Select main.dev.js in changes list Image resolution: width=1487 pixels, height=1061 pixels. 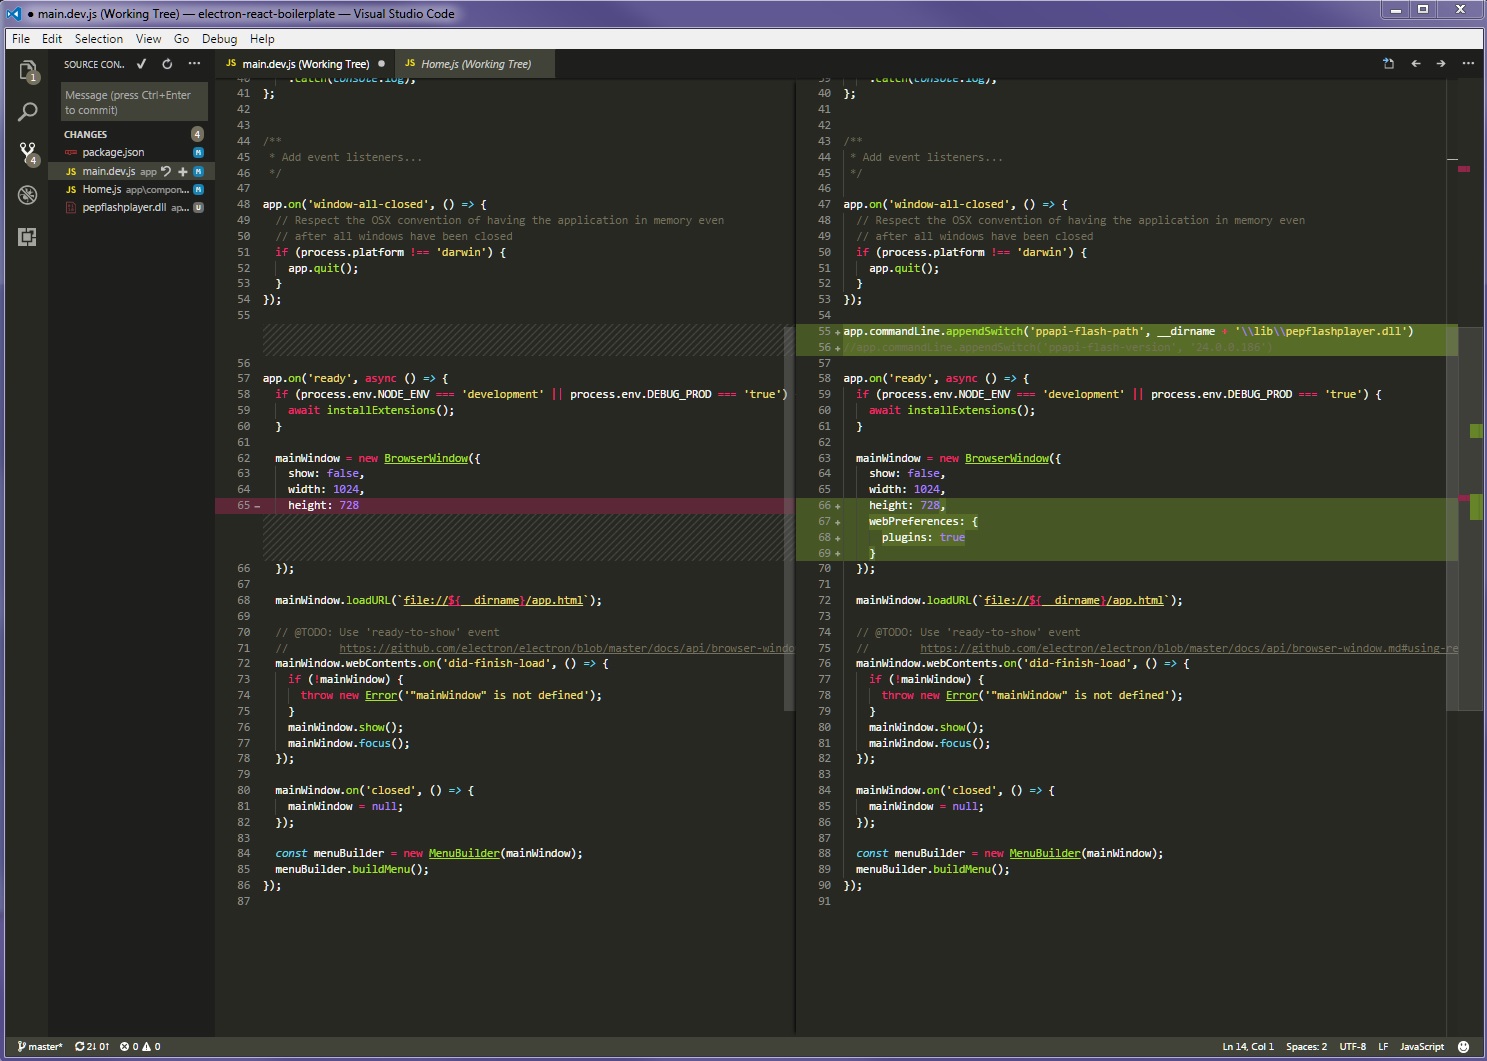pos(110,171)
